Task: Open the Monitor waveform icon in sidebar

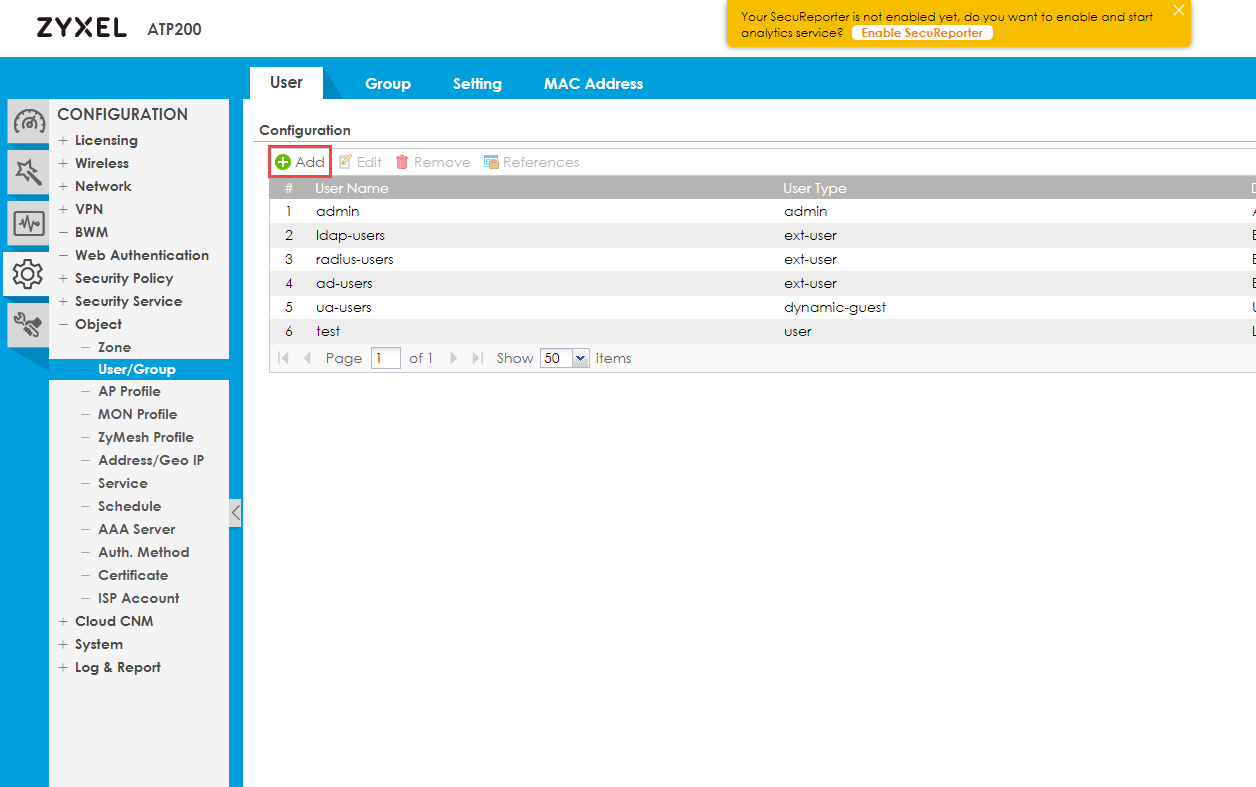Action: 28,222
